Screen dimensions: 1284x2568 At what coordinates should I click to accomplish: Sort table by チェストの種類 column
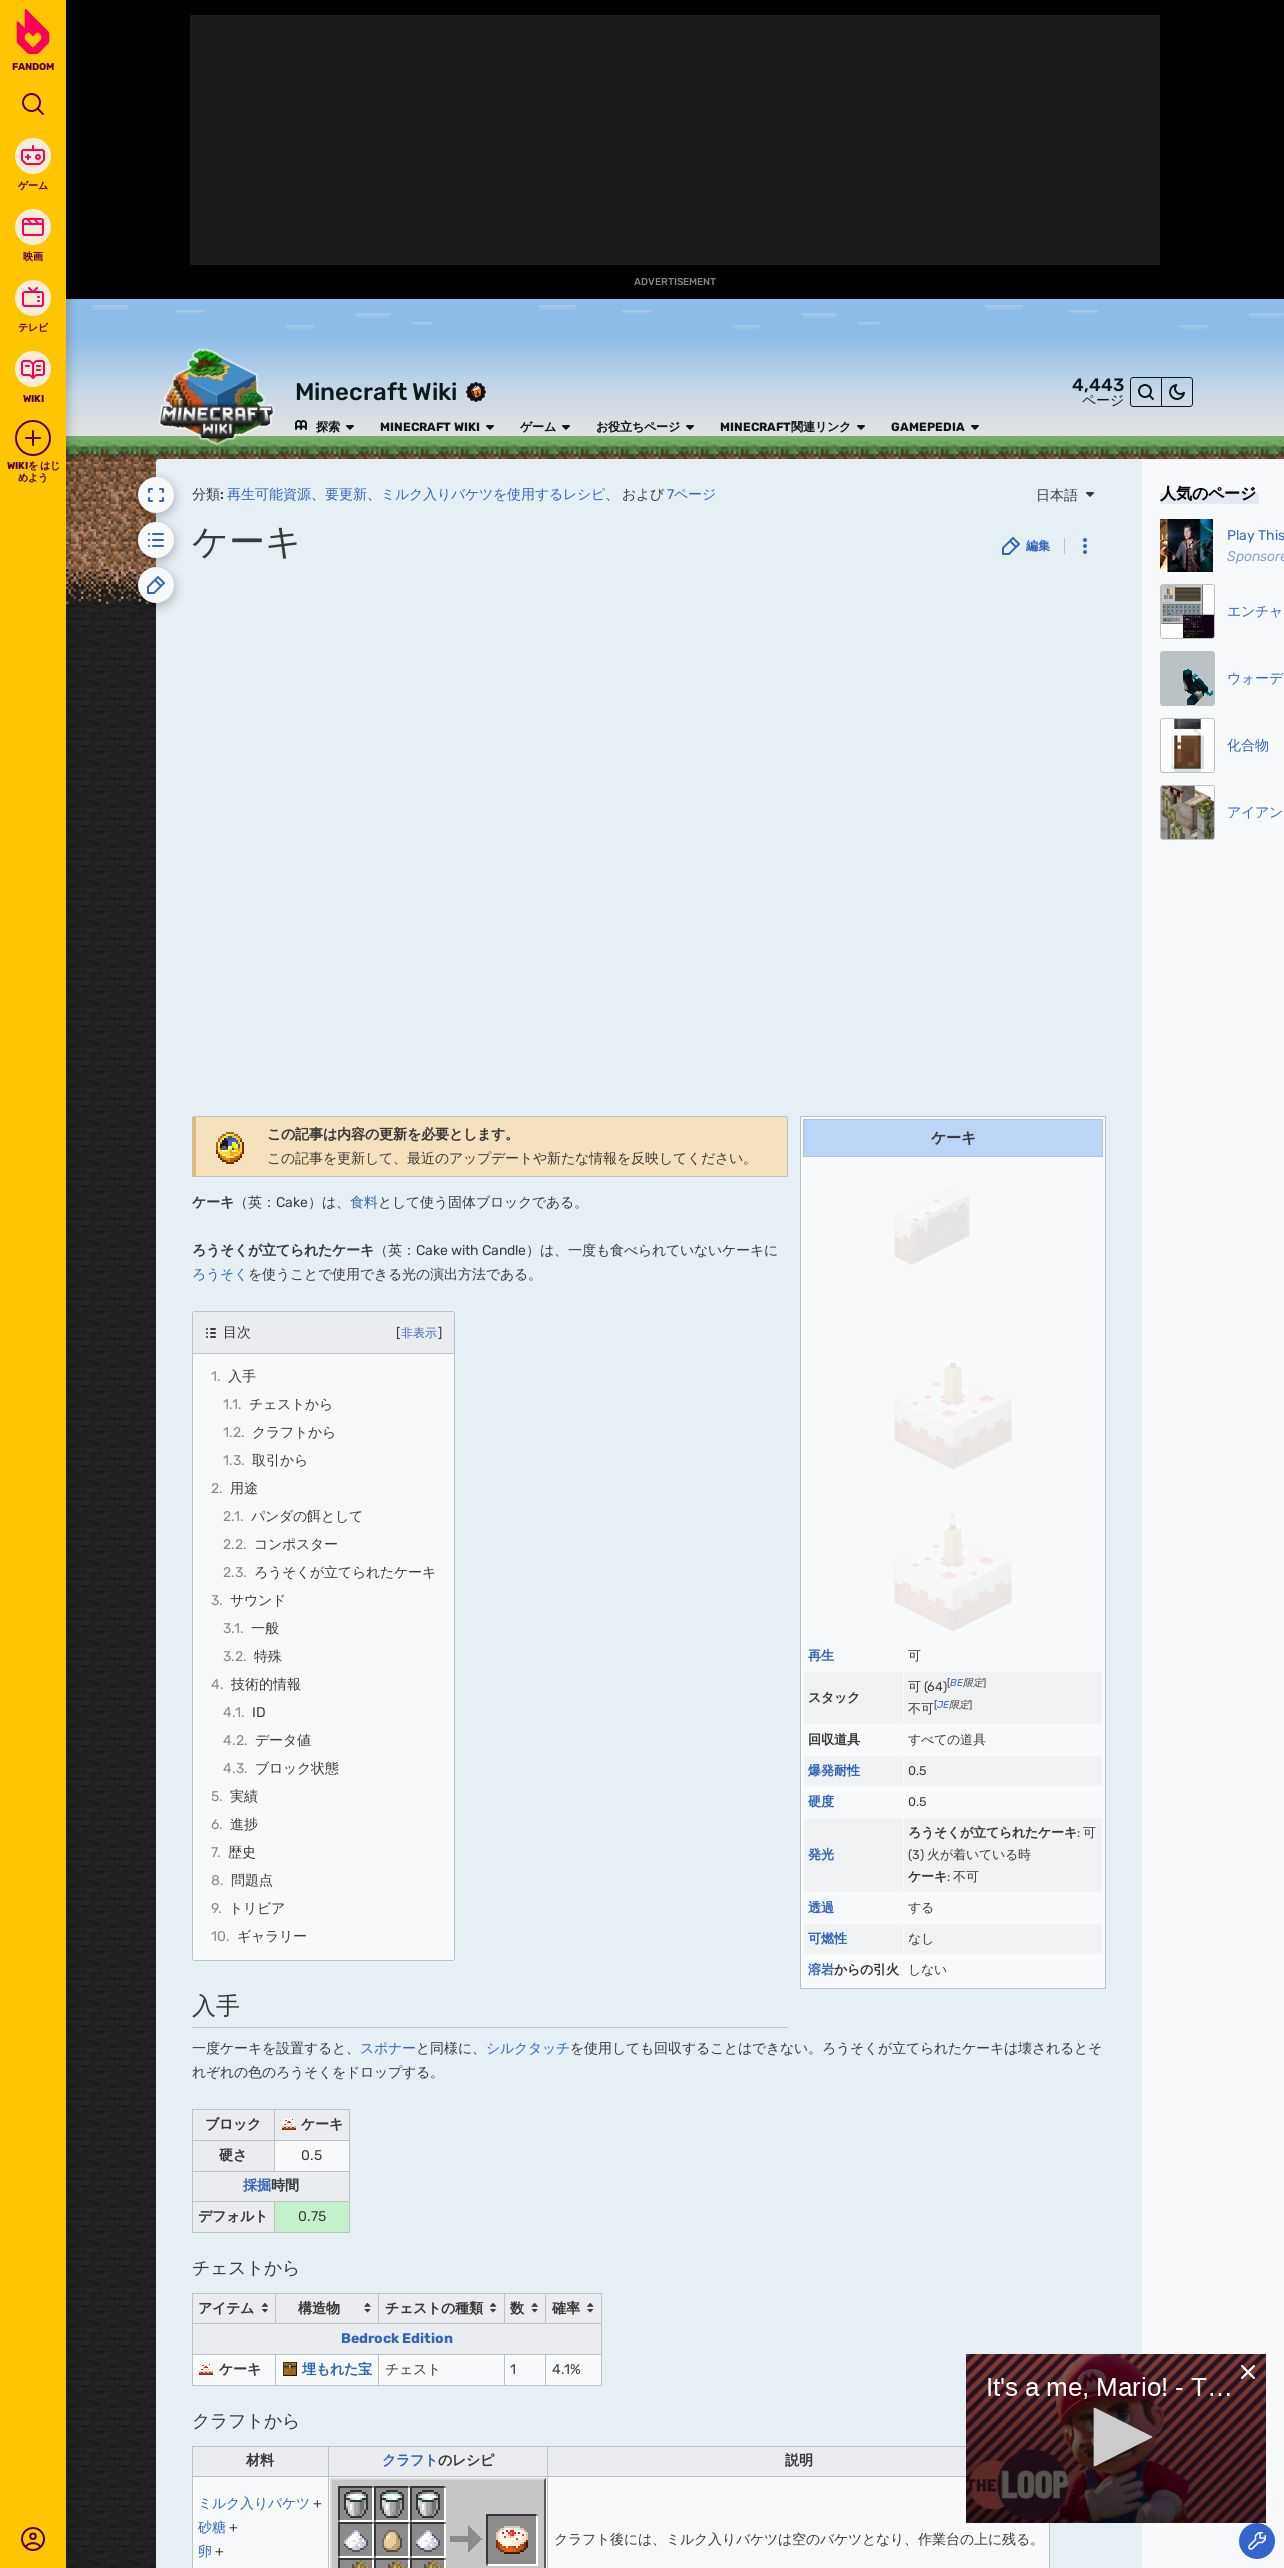click(x=441, y=2308)
